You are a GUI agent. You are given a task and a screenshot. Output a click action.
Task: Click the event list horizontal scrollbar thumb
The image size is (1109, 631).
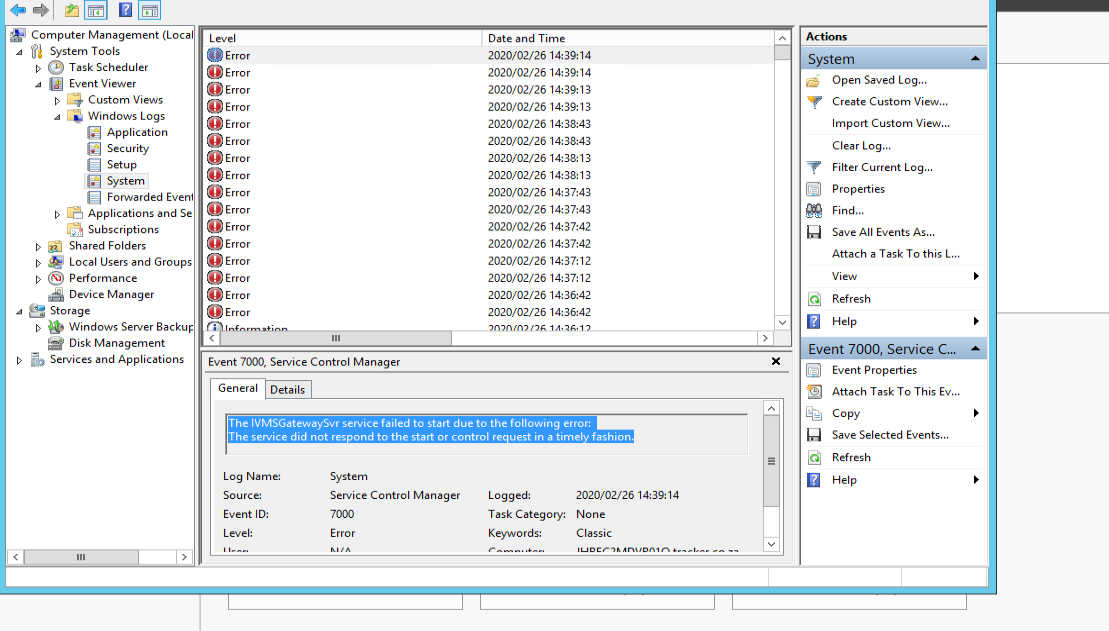(x=335, y=338)
